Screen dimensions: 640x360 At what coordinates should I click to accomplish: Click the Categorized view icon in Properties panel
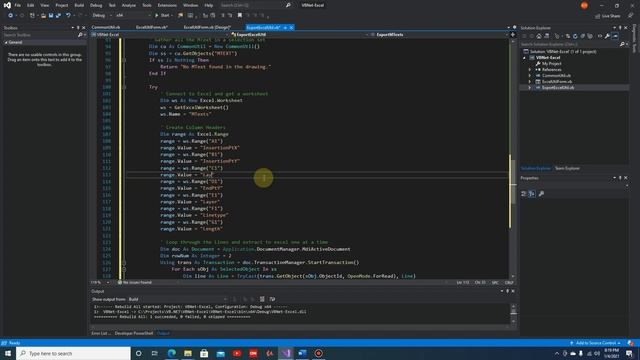click(524, 194)
